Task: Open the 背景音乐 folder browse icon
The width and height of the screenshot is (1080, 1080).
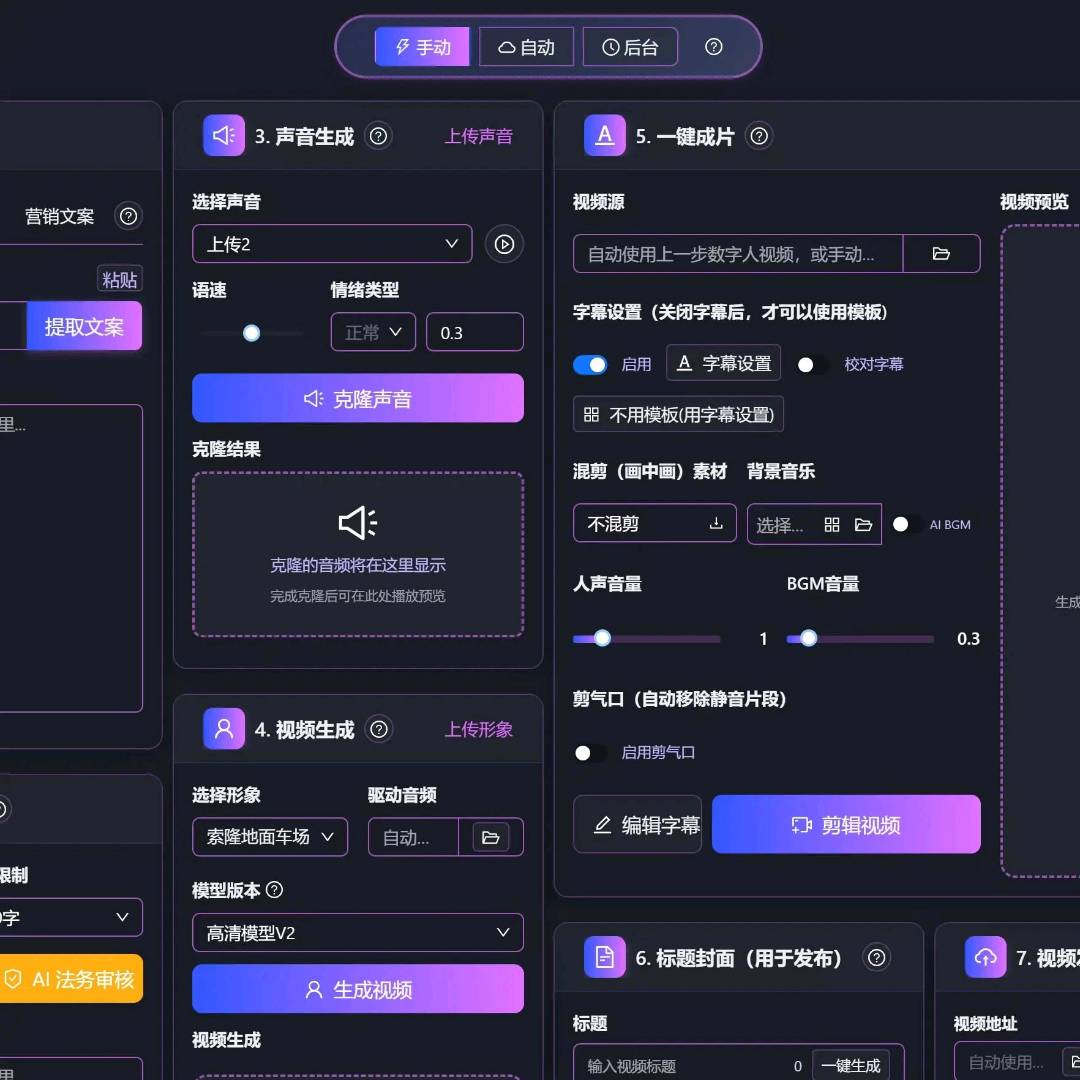Action: (863, 525)
